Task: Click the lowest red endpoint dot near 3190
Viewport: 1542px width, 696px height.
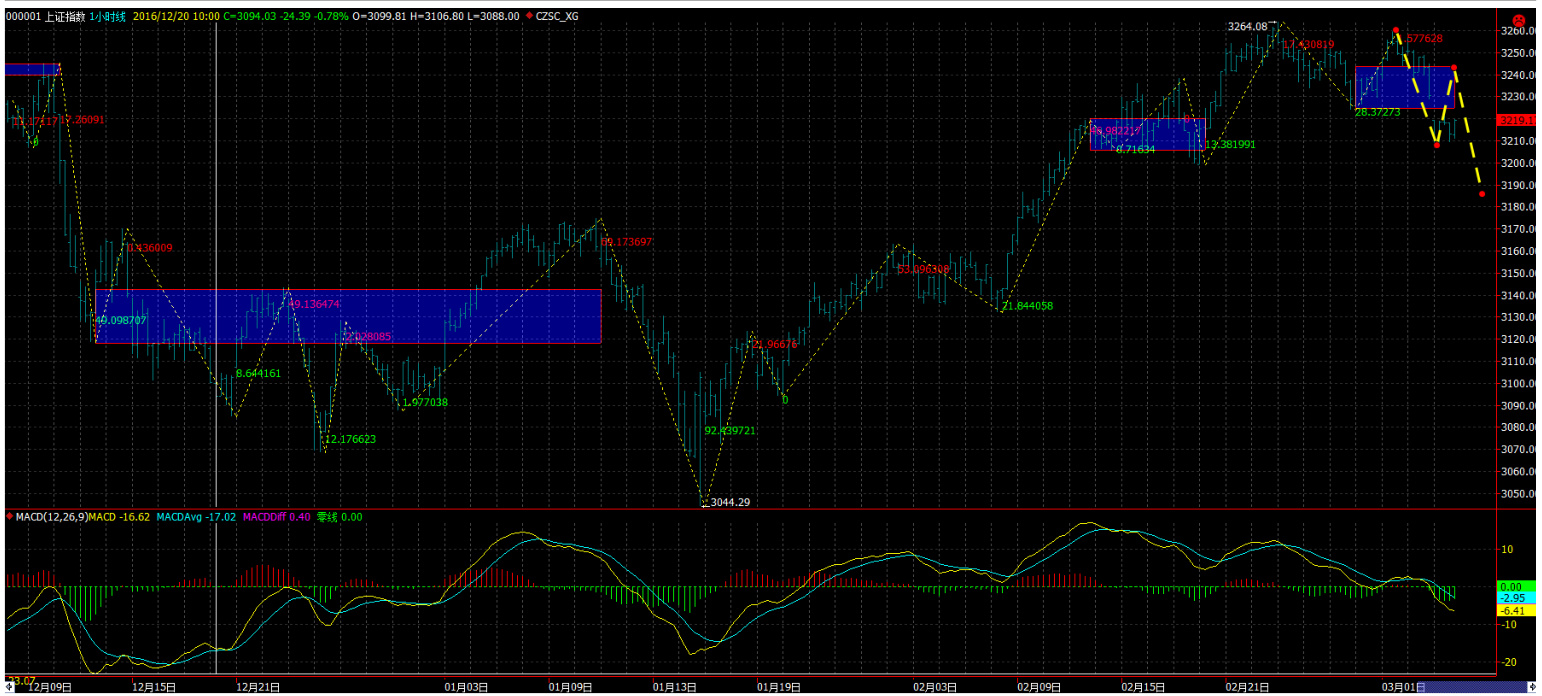Action: click(1482, 194)
